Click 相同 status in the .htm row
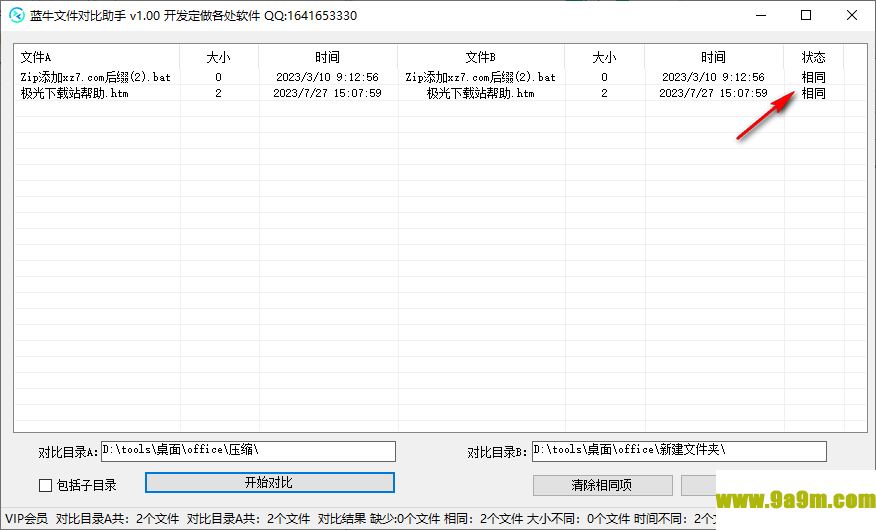 coord(813,93)
